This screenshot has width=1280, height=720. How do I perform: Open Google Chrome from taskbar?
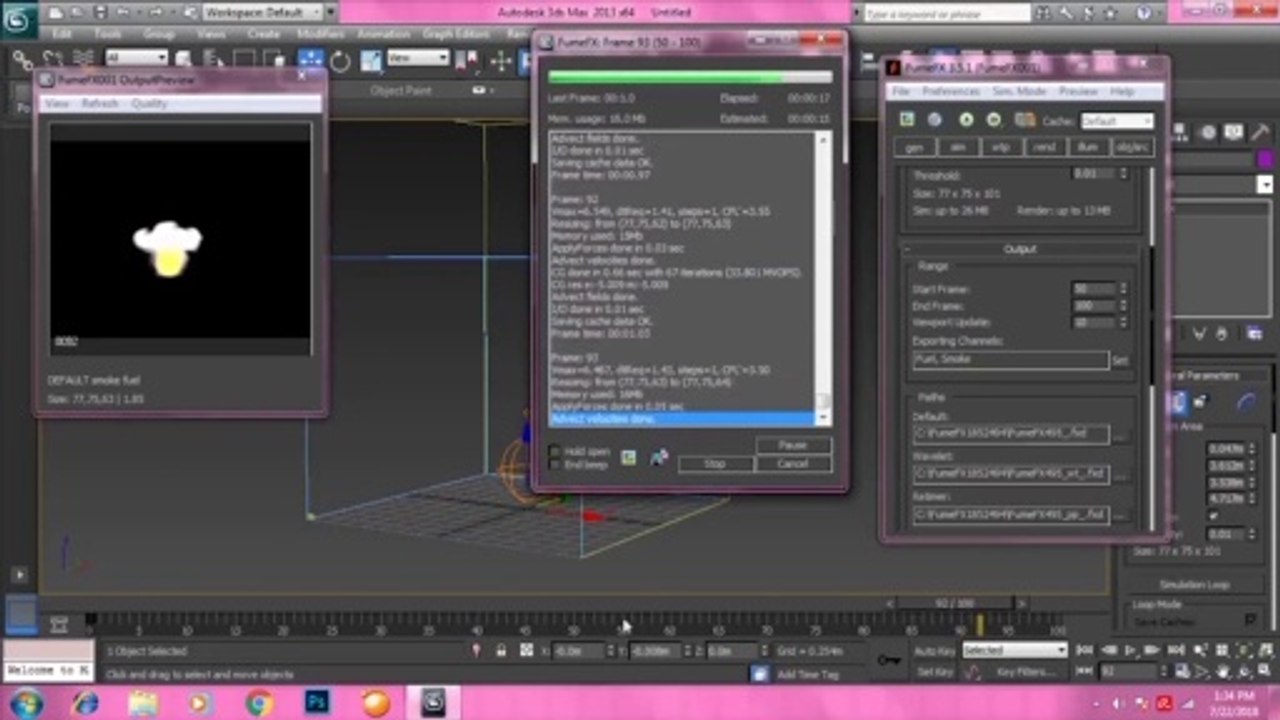coord(260,703)
